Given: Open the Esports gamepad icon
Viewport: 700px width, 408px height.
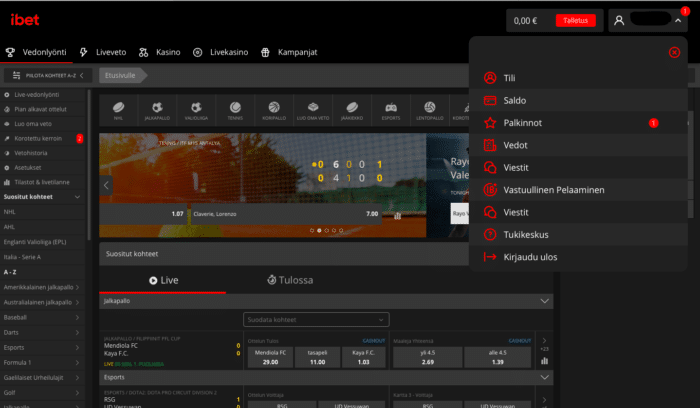Looking at the screenshot, I should click(x=391, y=111).
